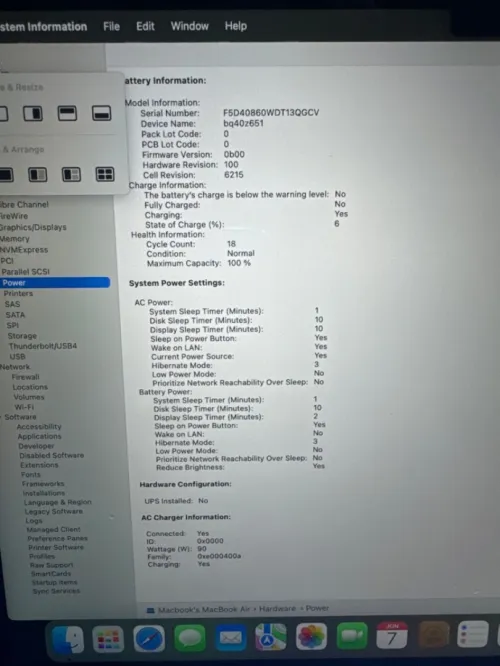Select Graphics/Displays in sidebar
The image size is (500, 666).
[x=33, y=227]
